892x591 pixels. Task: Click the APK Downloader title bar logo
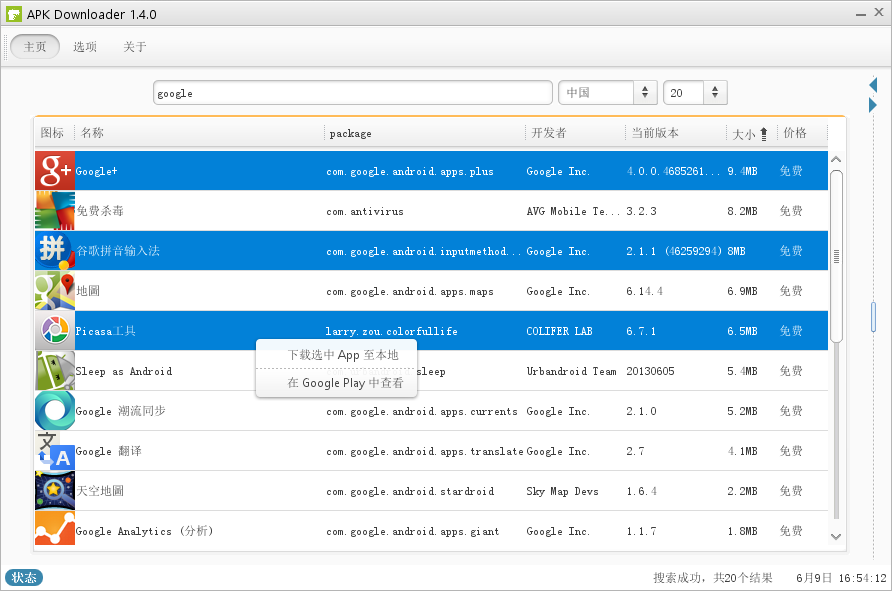14,14
